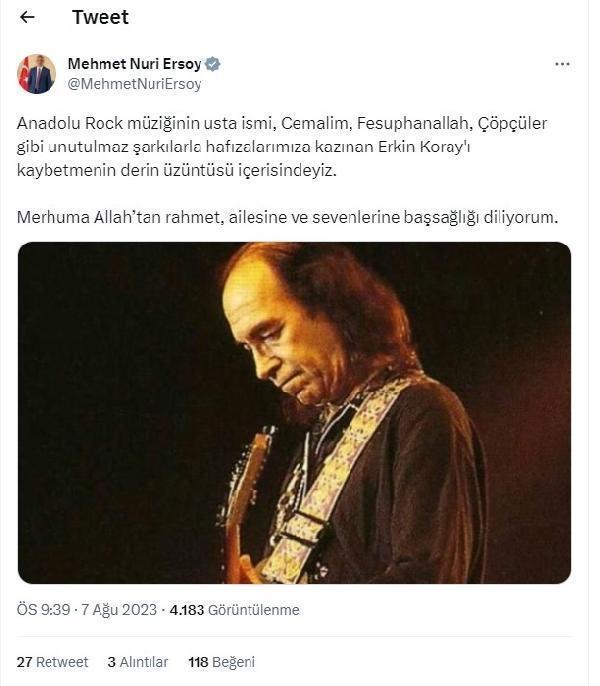600x686 pixels.
Task: Click the ÖS 9:39 timestamp
Action: pyautogui.click(x=44, y=610)
